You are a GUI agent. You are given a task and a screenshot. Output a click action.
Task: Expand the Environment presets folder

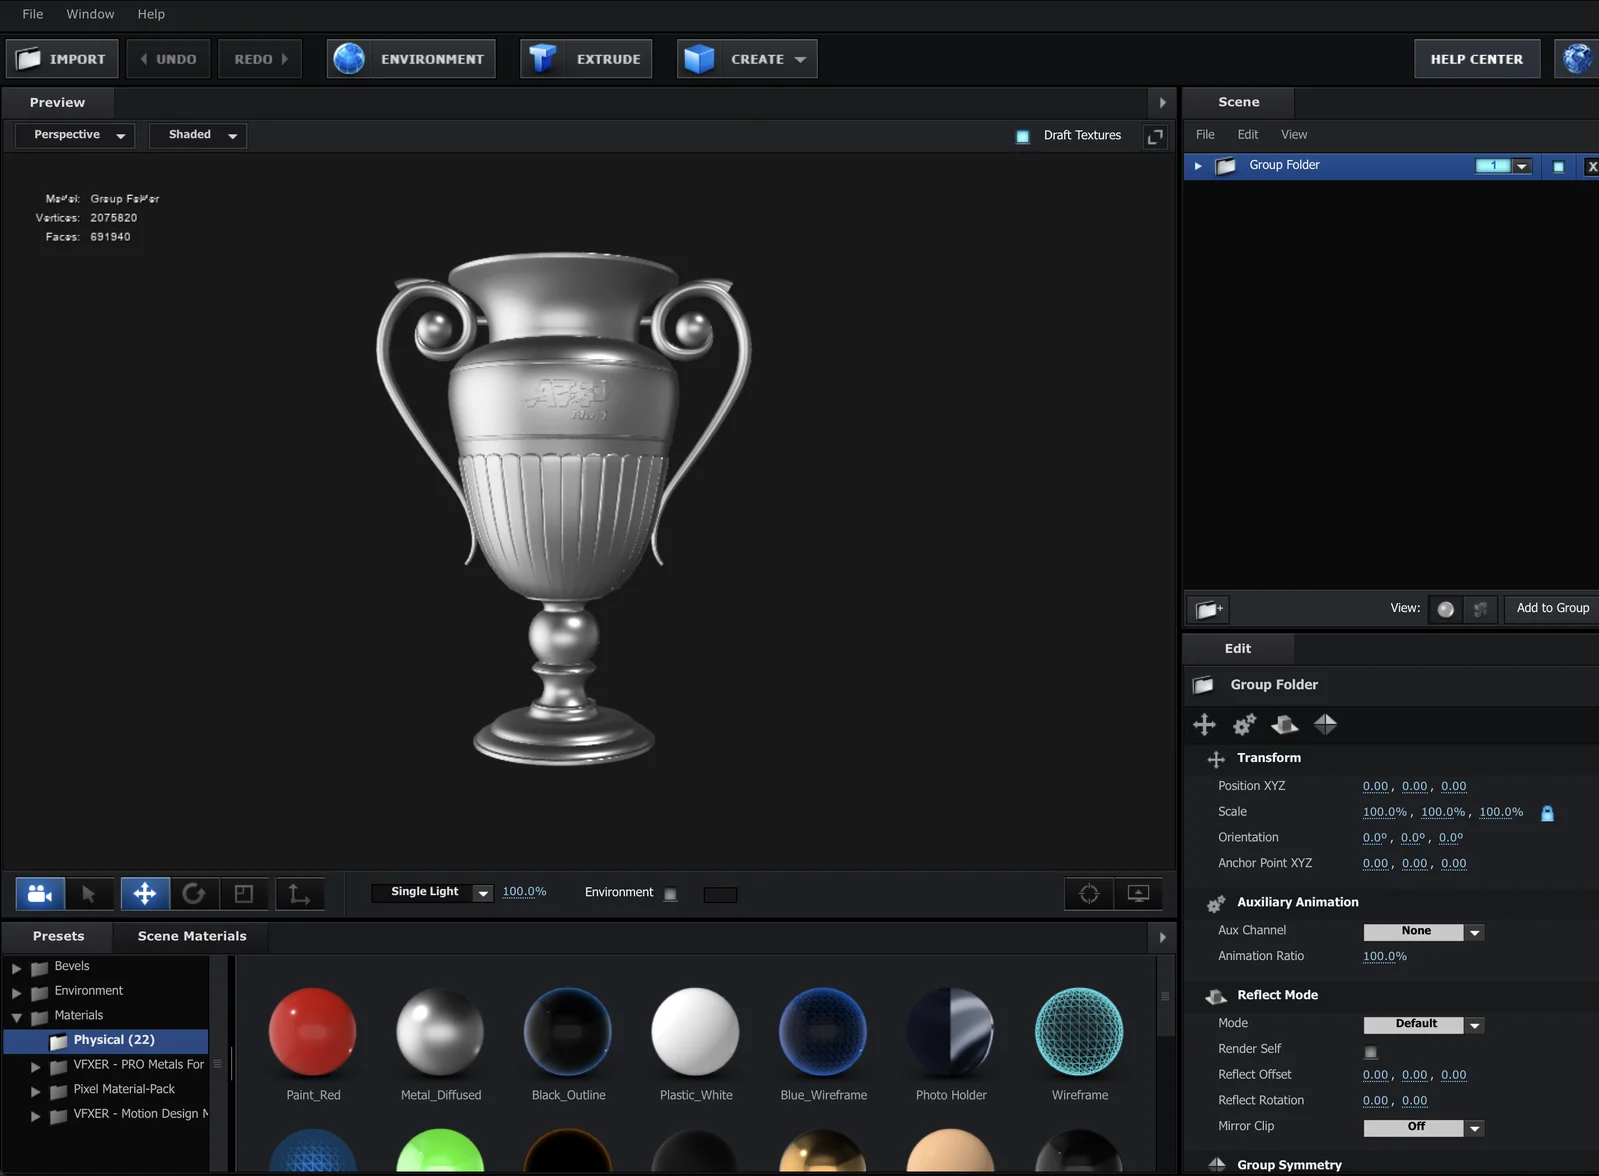pos(16,993)
